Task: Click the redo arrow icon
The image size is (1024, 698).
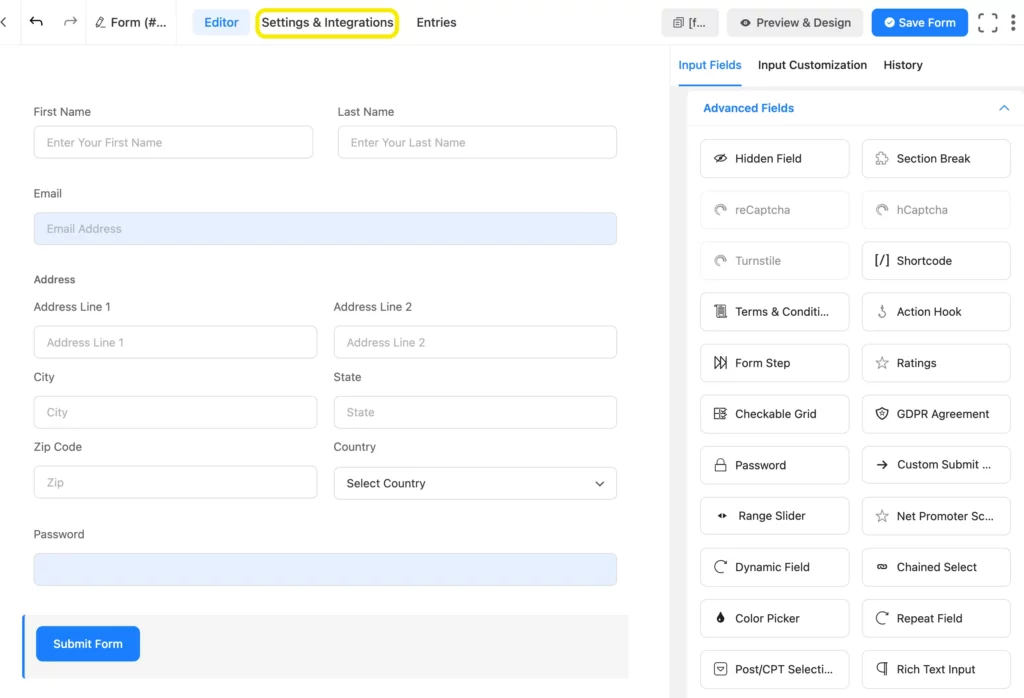Action: pyautogui.click(x=70, y=22)
